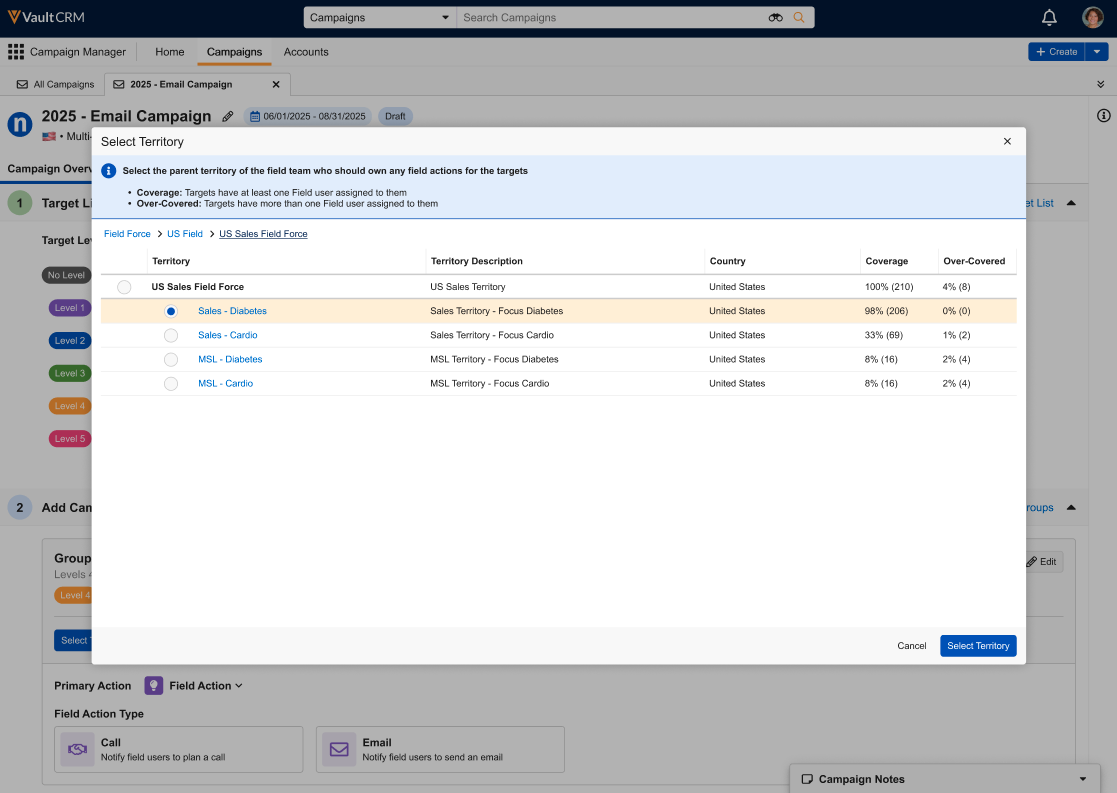Image resolution: width=1117 pixels, height=793 pixels.
Task: Open the app launcher grid icon
Action: point(16,52)
